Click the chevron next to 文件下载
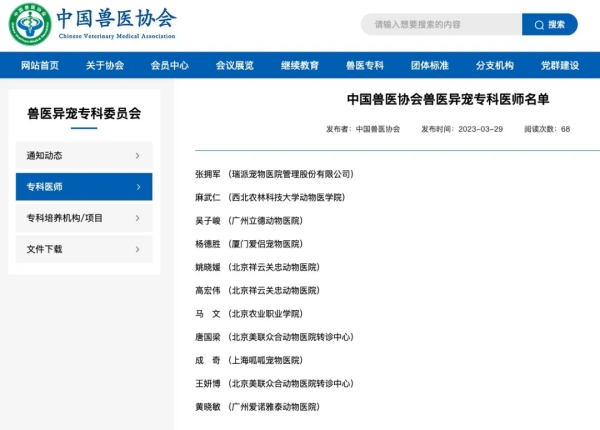The height and width of the screenshot is (430, 600). tap(138, 249)
